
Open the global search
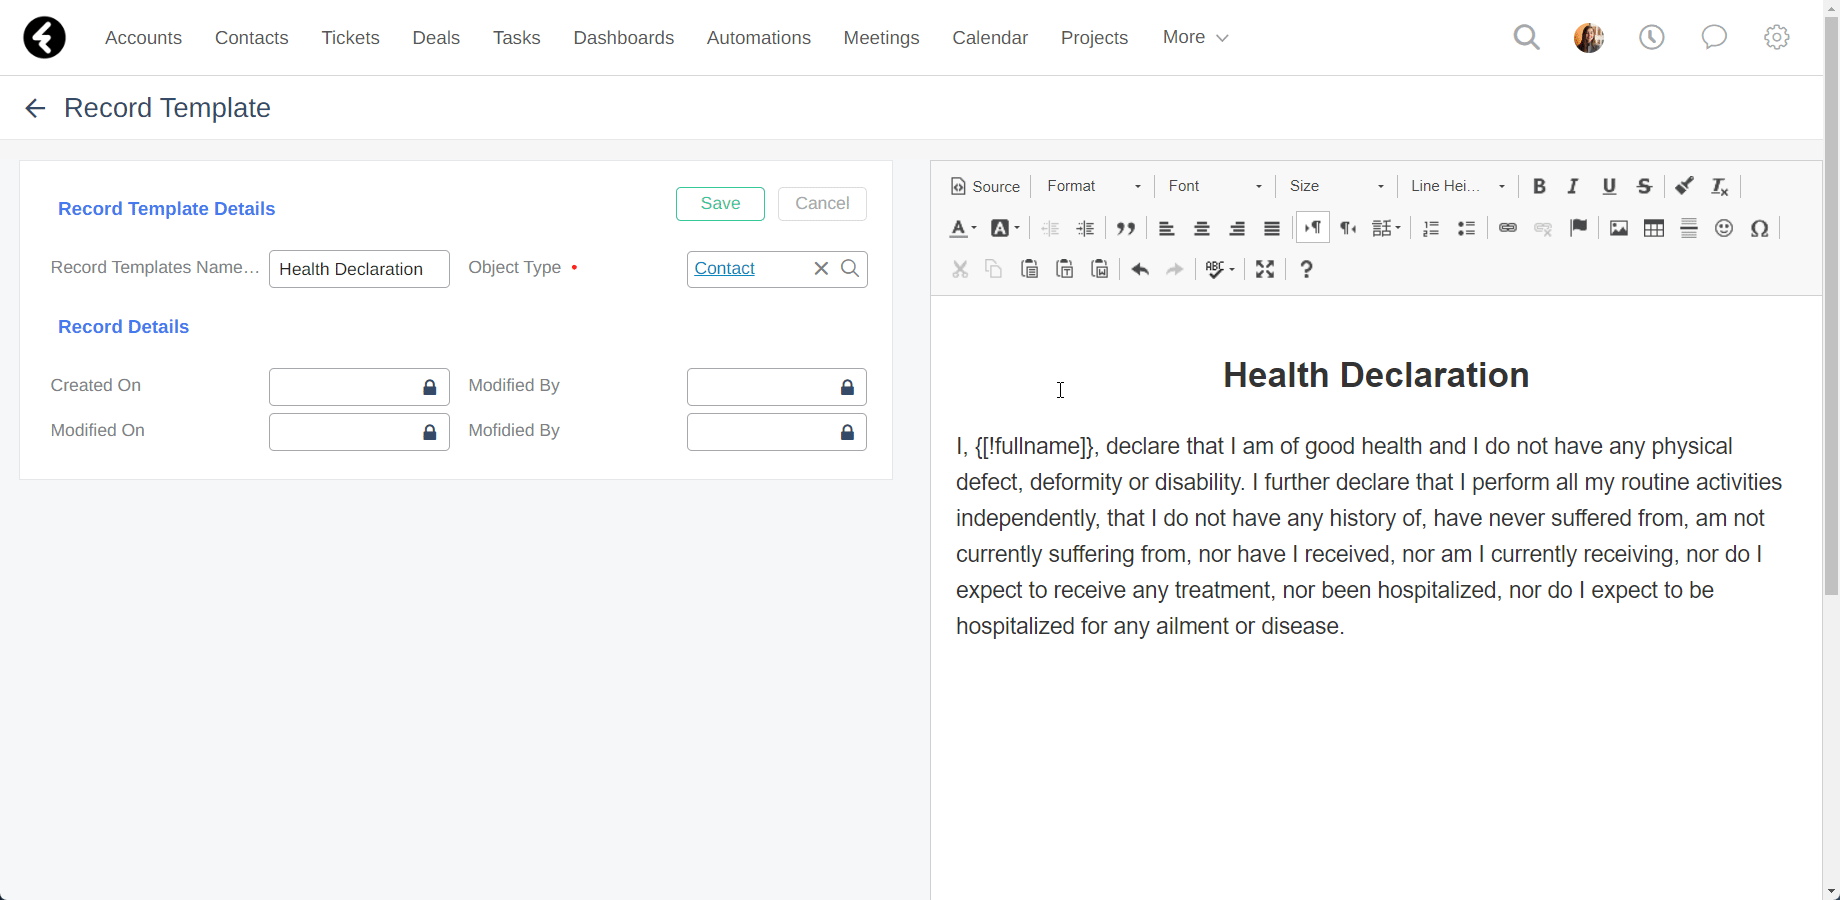[x=1526, y=37]
